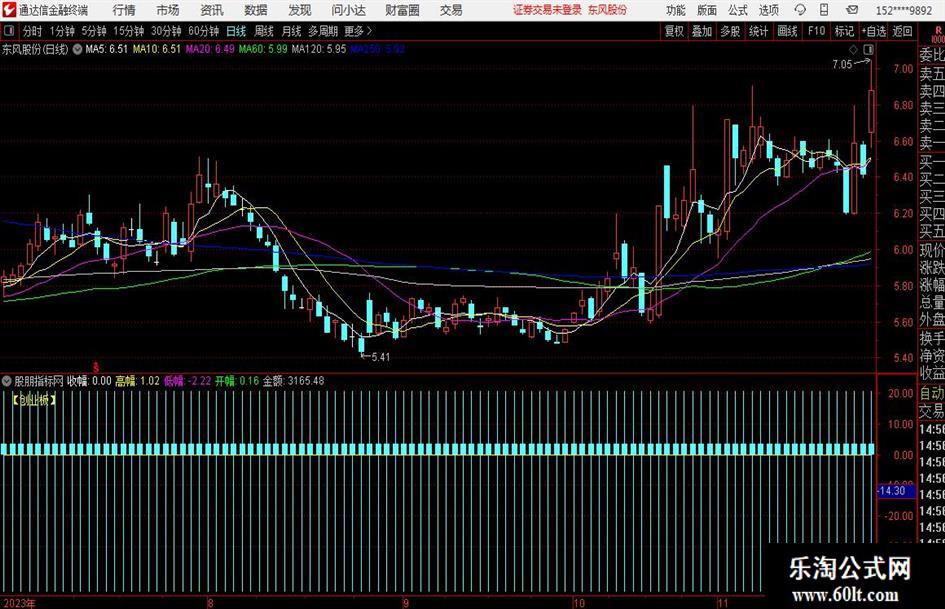Image resolution: width=945 pixels, height=609 pixels.
Task: Click the 现价 row in the quote panel
Action: pyautogui.click(x=932, y=250)
